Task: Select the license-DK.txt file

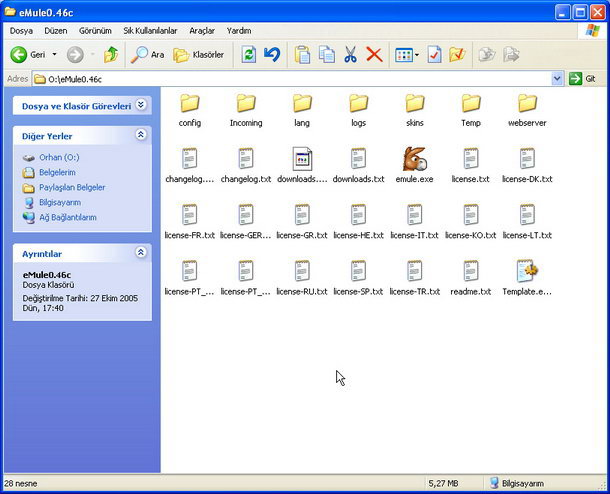Action: (527, 165)
